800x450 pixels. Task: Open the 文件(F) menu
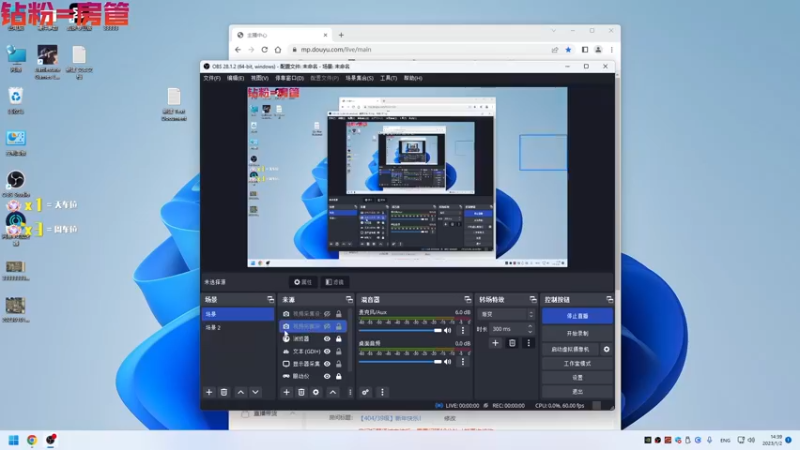(212, 78)
